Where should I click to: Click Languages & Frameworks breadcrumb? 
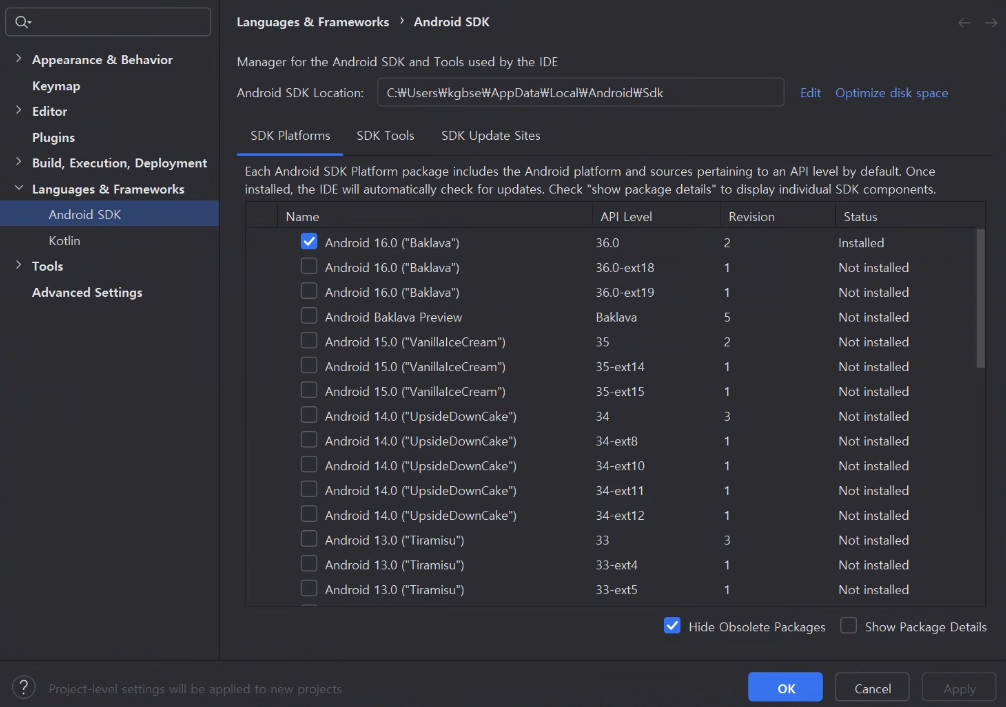[x=312, y=22]
